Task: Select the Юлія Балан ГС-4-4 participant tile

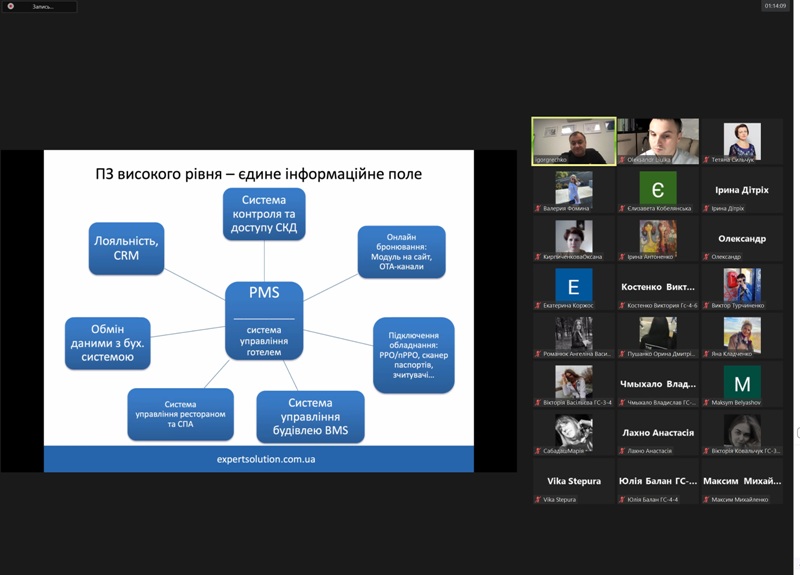Action: (658, 481)
